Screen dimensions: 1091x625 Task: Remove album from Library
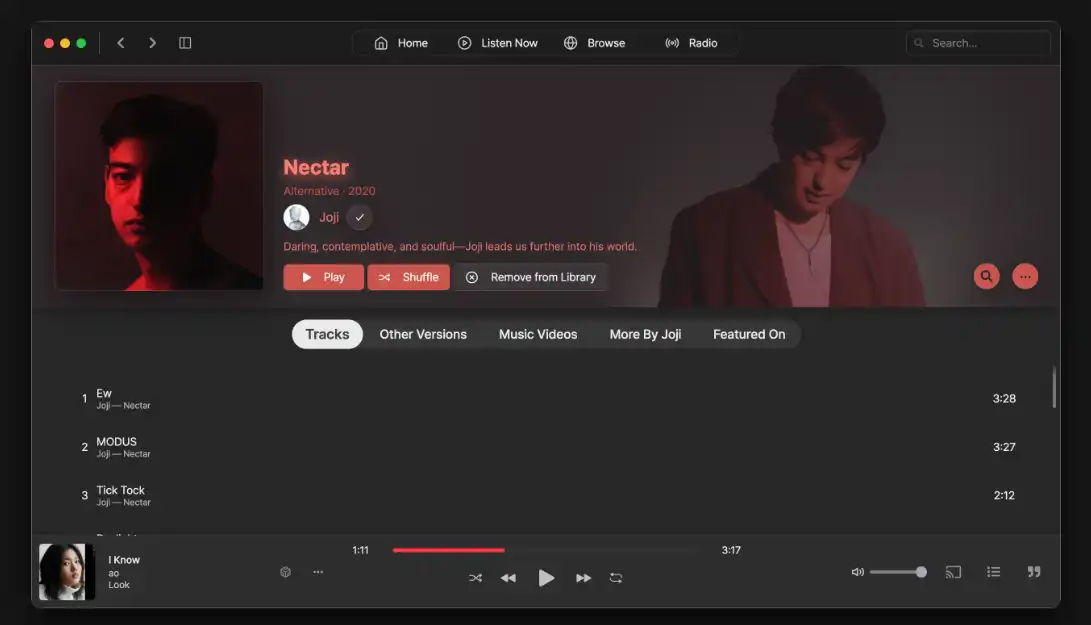tap(531, 277)
